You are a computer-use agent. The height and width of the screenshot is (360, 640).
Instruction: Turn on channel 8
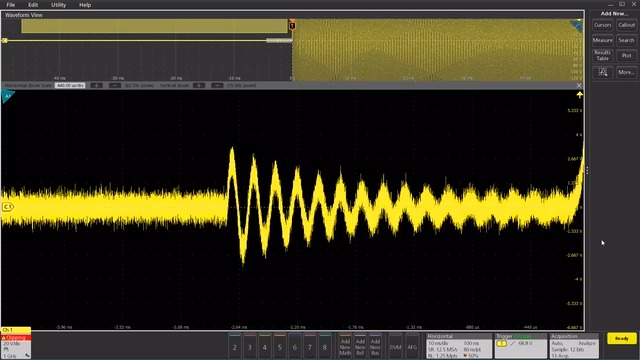coord(325,347)
